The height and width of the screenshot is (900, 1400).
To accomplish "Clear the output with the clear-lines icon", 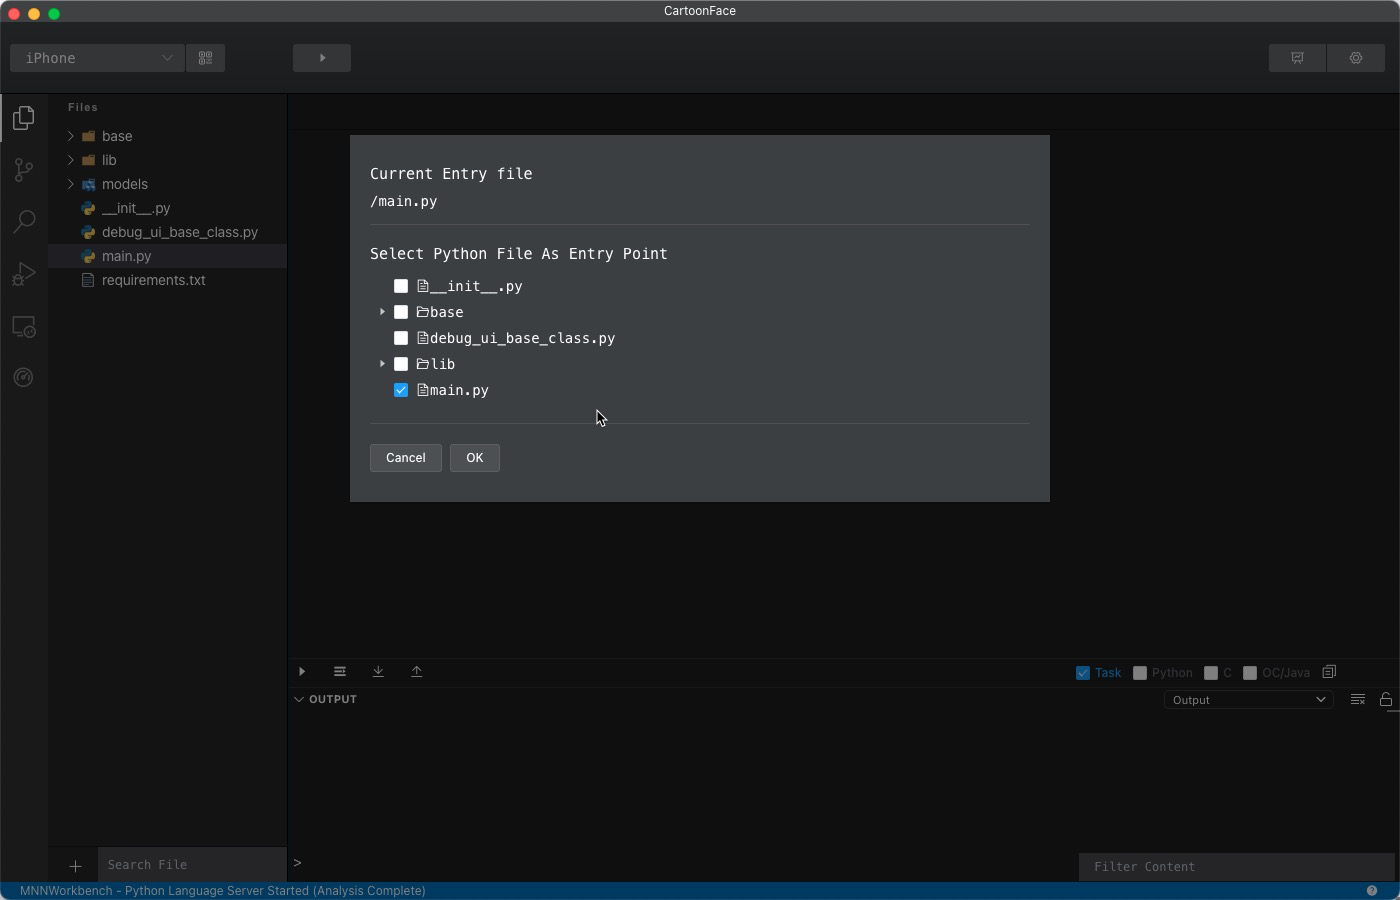I will point(1358,699).
